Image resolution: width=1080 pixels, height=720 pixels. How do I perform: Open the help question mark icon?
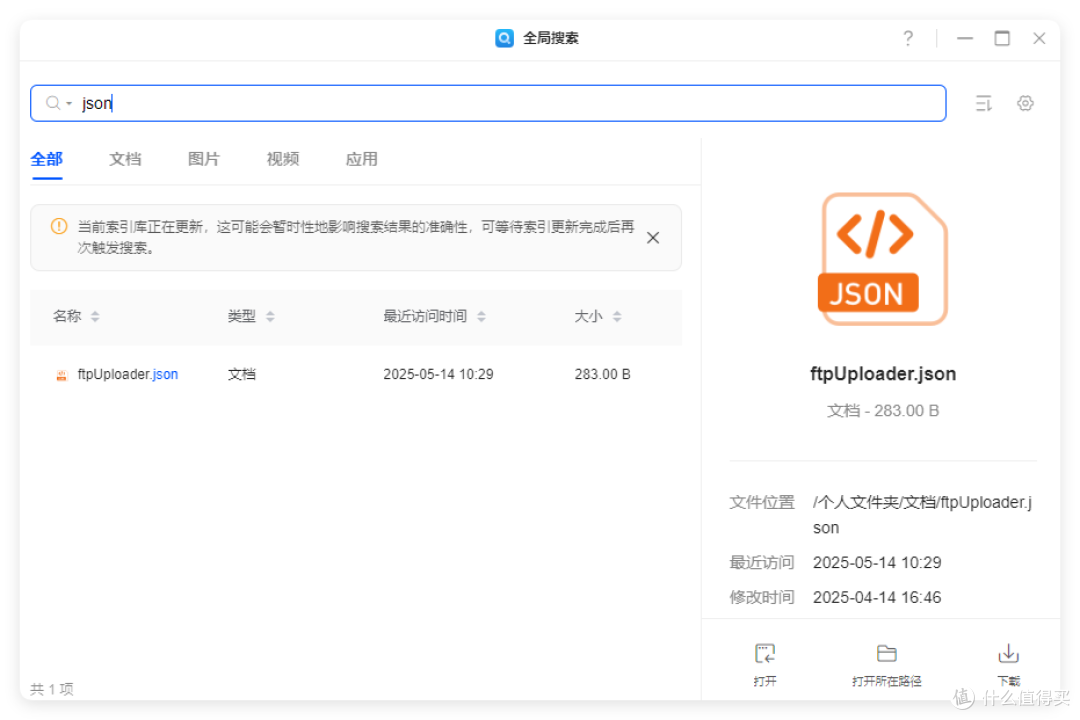tap(908, 38)
